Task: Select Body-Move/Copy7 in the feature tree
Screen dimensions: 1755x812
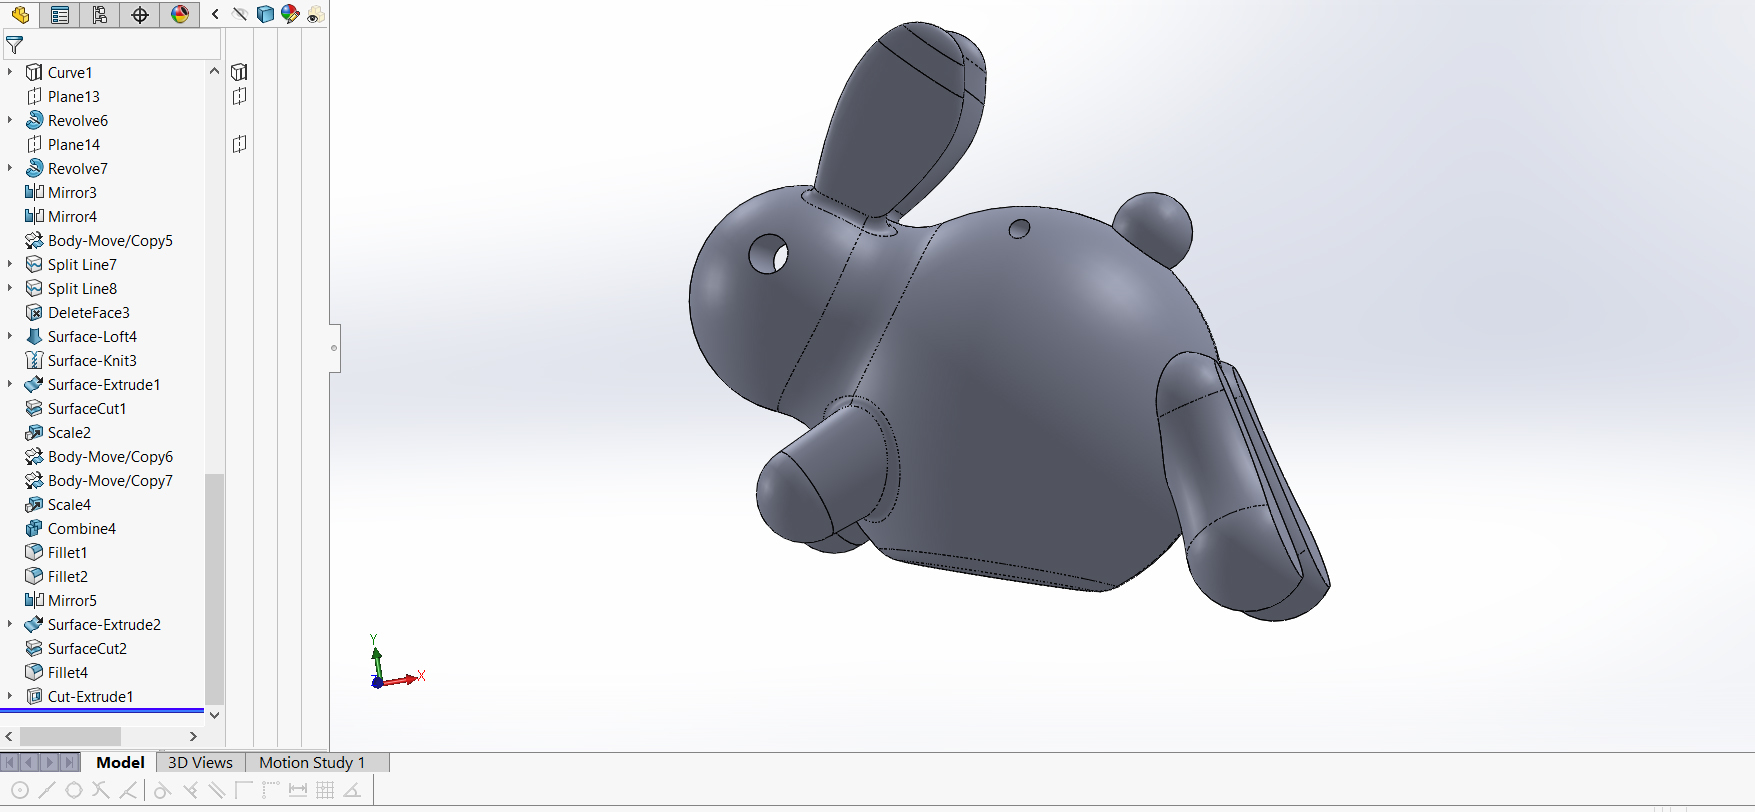Action: (110, 480)
